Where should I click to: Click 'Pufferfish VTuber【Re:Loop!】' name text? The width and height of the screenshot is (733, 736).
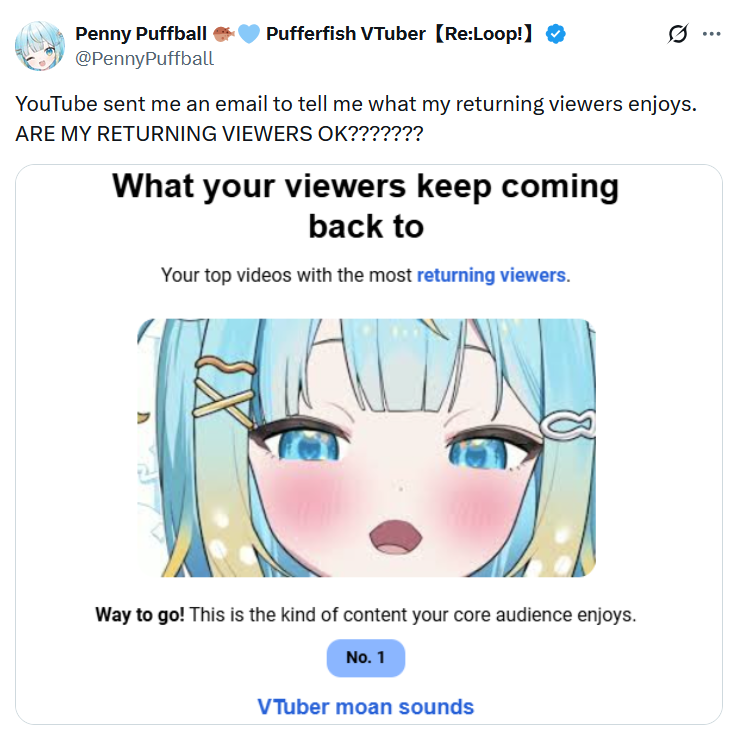(x=401, y=34)
